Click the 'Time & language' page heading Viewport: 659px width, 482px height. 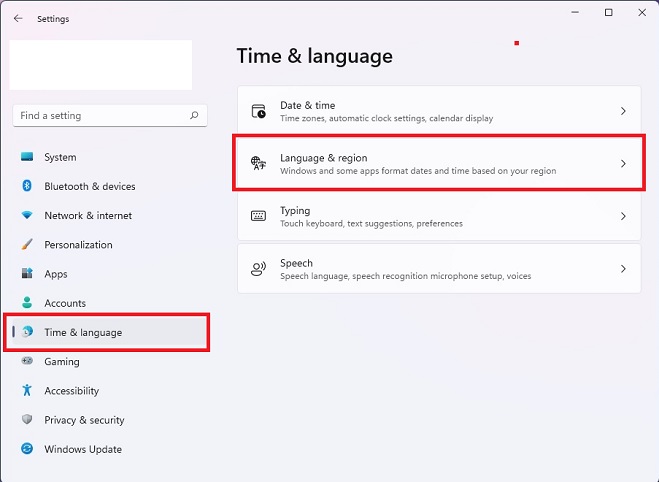click(x=315, y=56)
